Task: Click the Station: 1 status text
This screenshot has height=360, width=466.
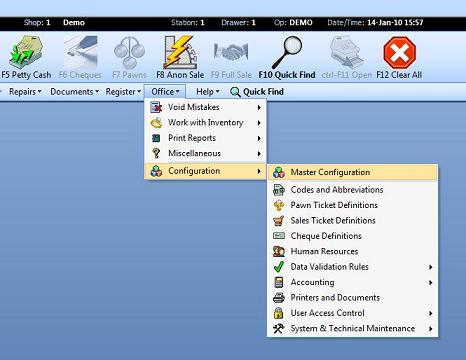Action: point(187,23)
